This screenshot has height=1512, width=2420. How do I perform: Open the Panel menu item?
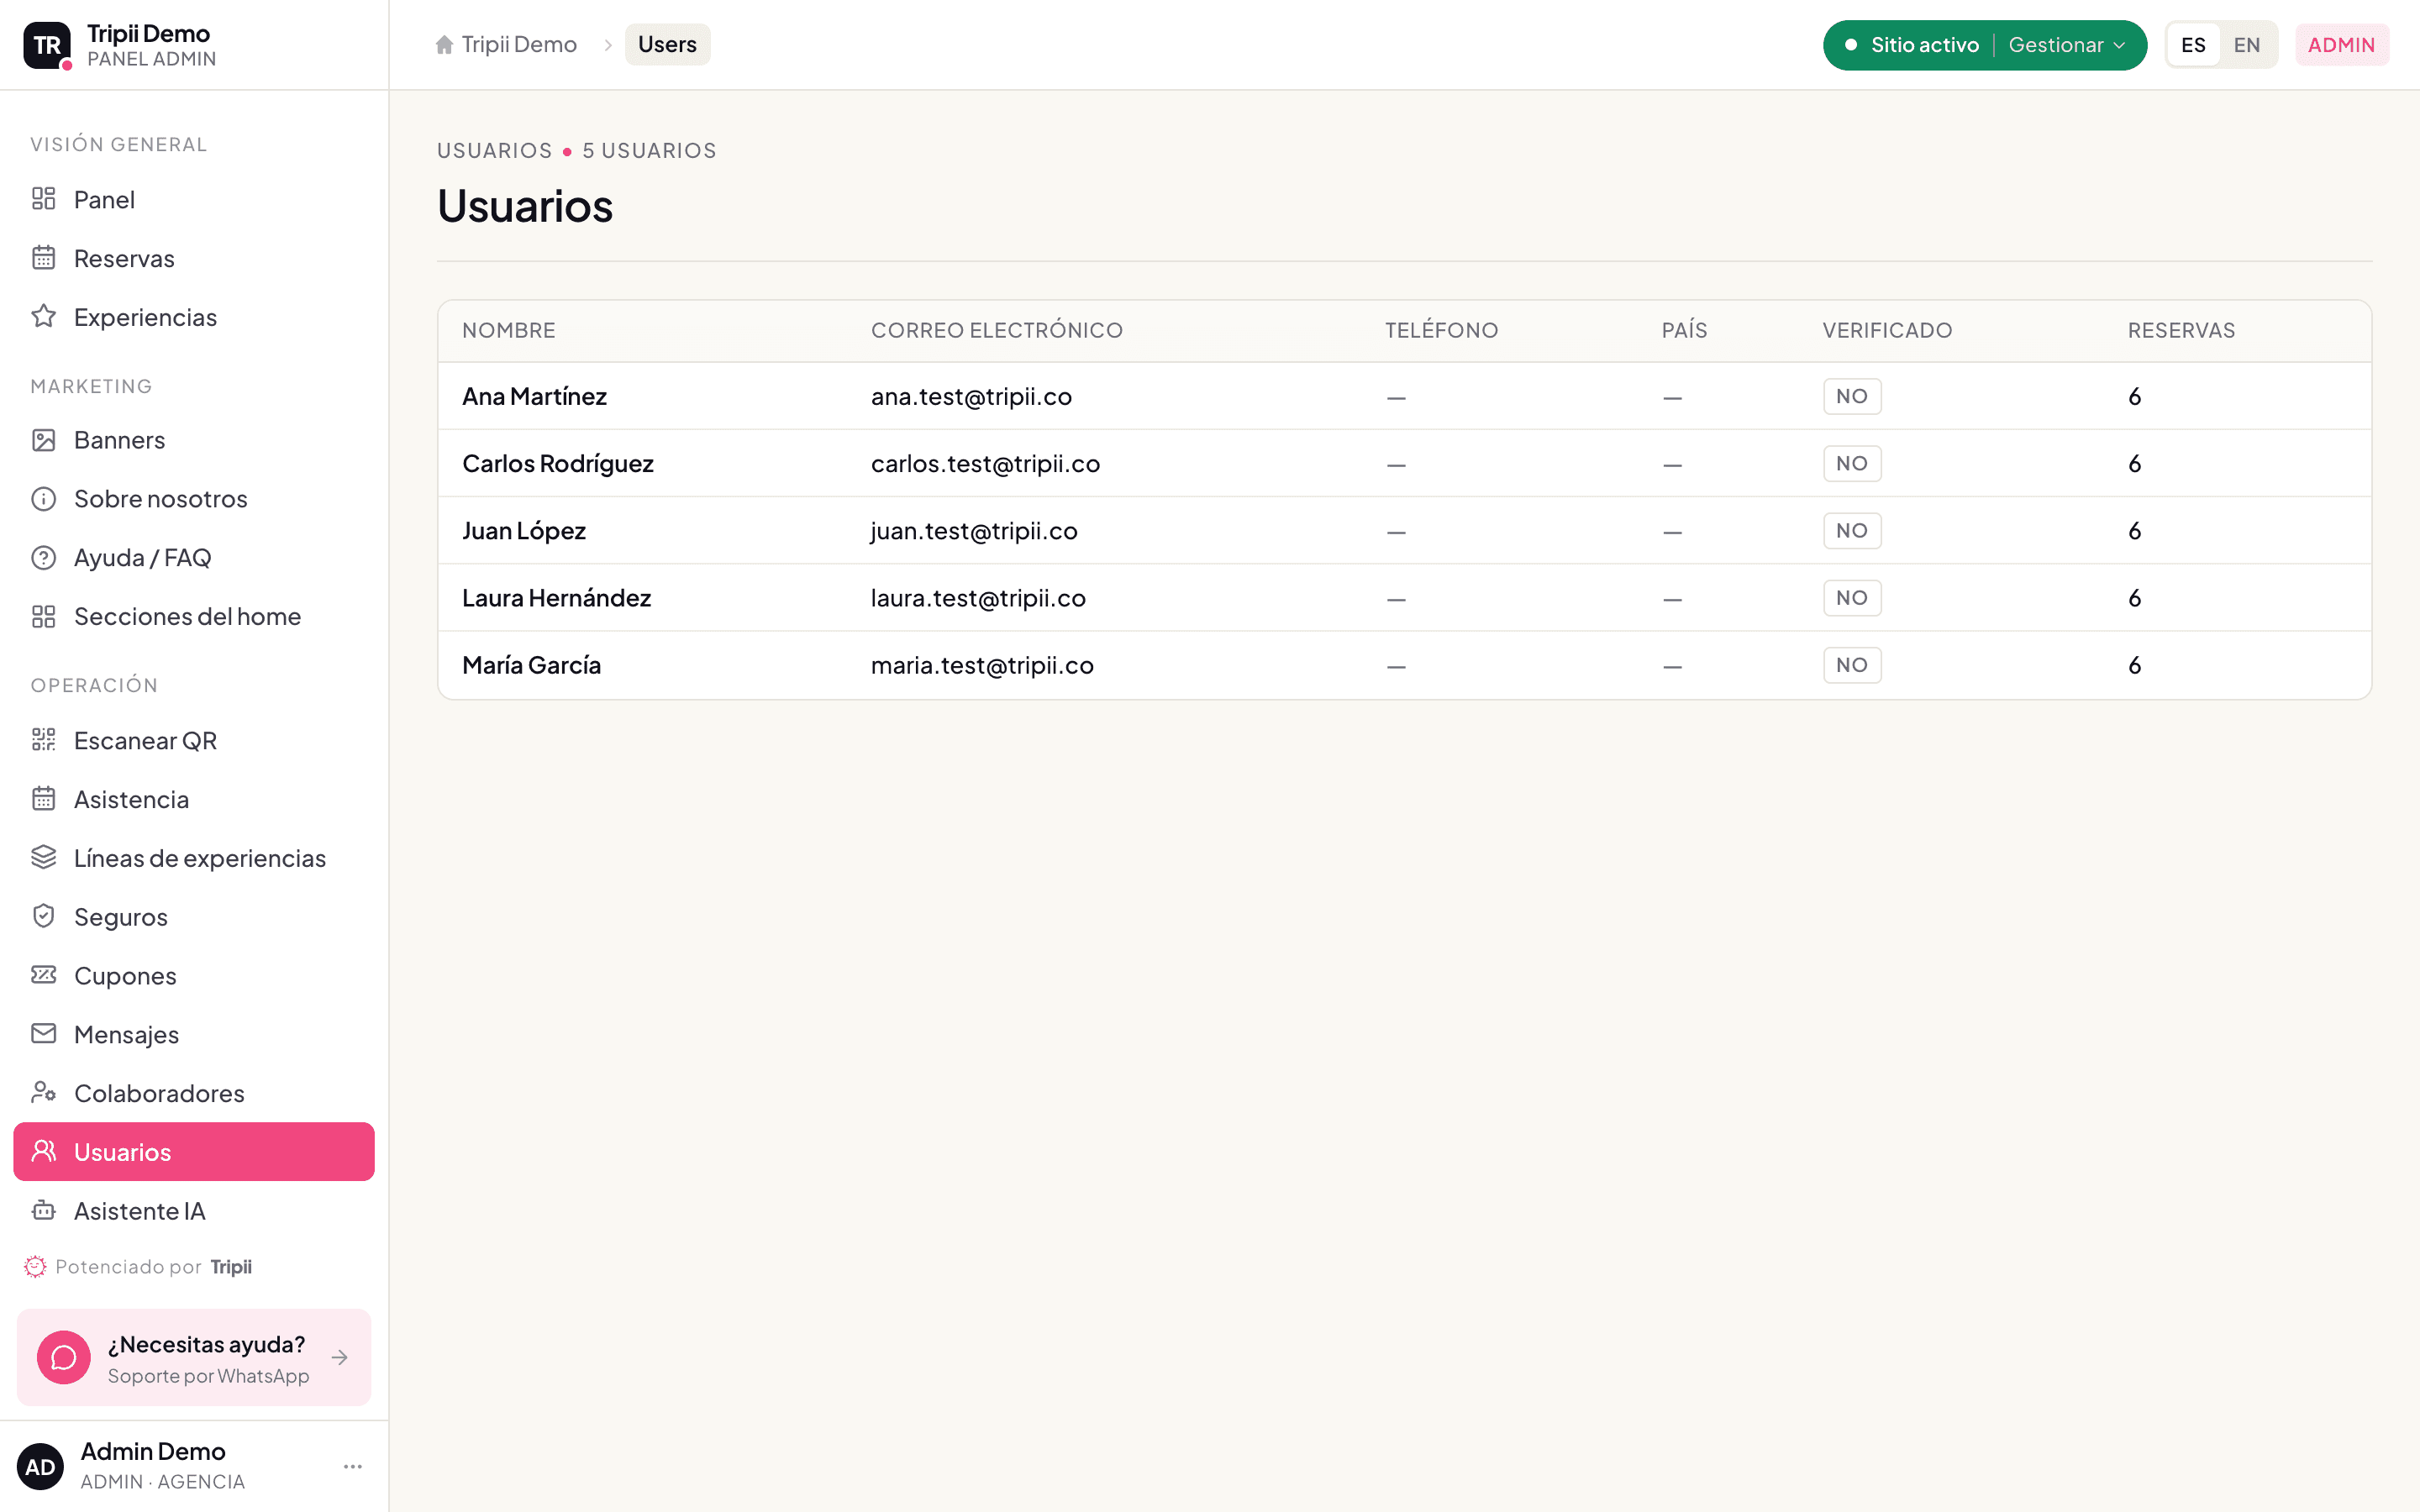[x=194, y=199]
